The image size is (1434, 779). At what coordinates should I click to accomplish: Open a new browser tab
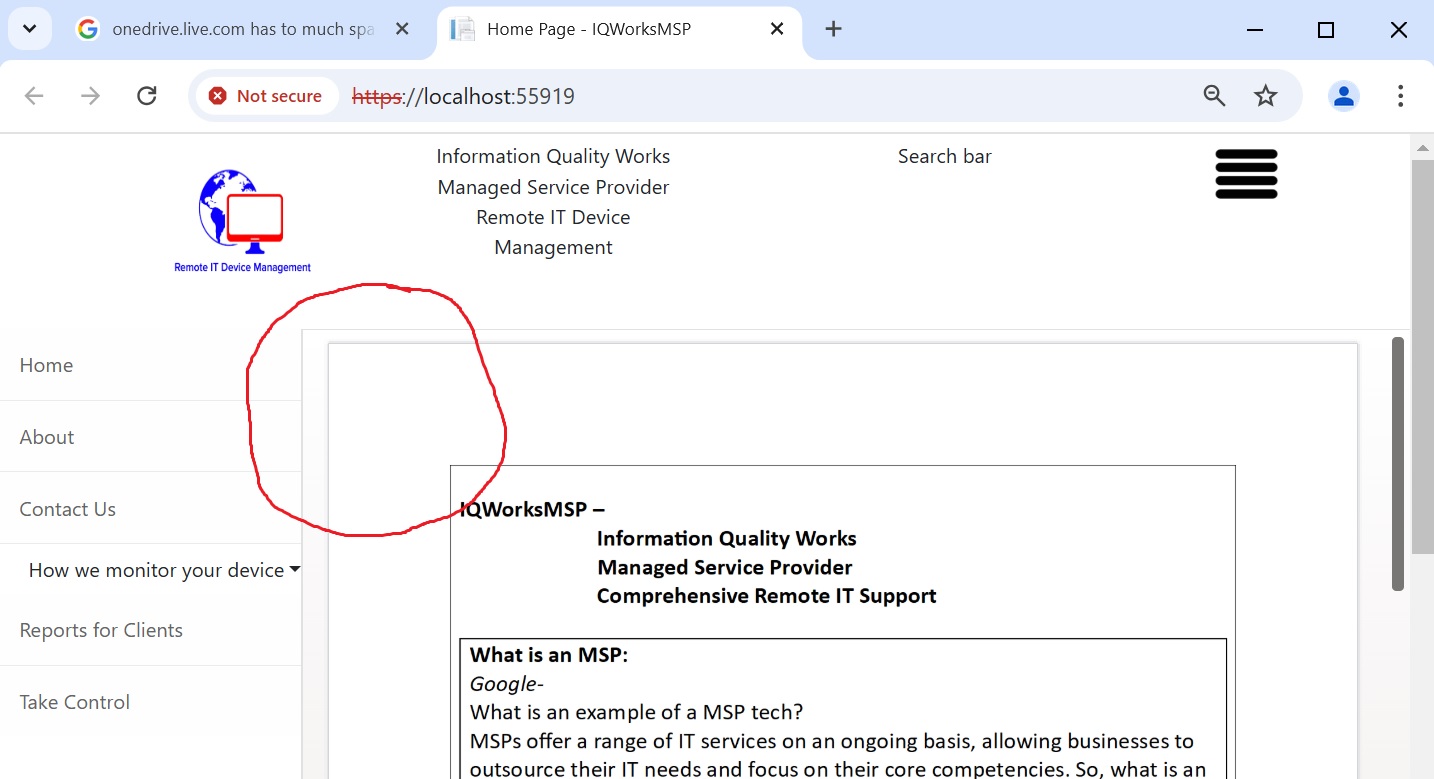click(x=833, y=29)
